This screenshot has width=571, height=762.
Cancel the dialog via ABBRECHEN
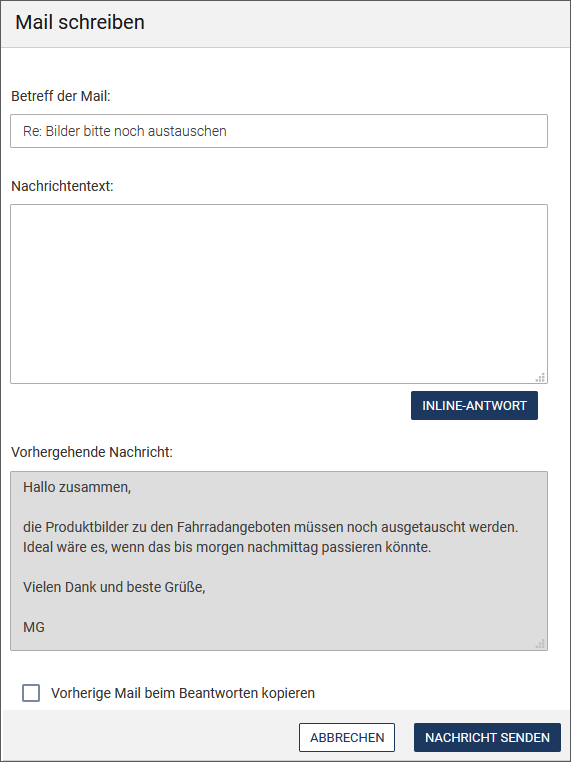pyautogui.click(x=347, y=737)
